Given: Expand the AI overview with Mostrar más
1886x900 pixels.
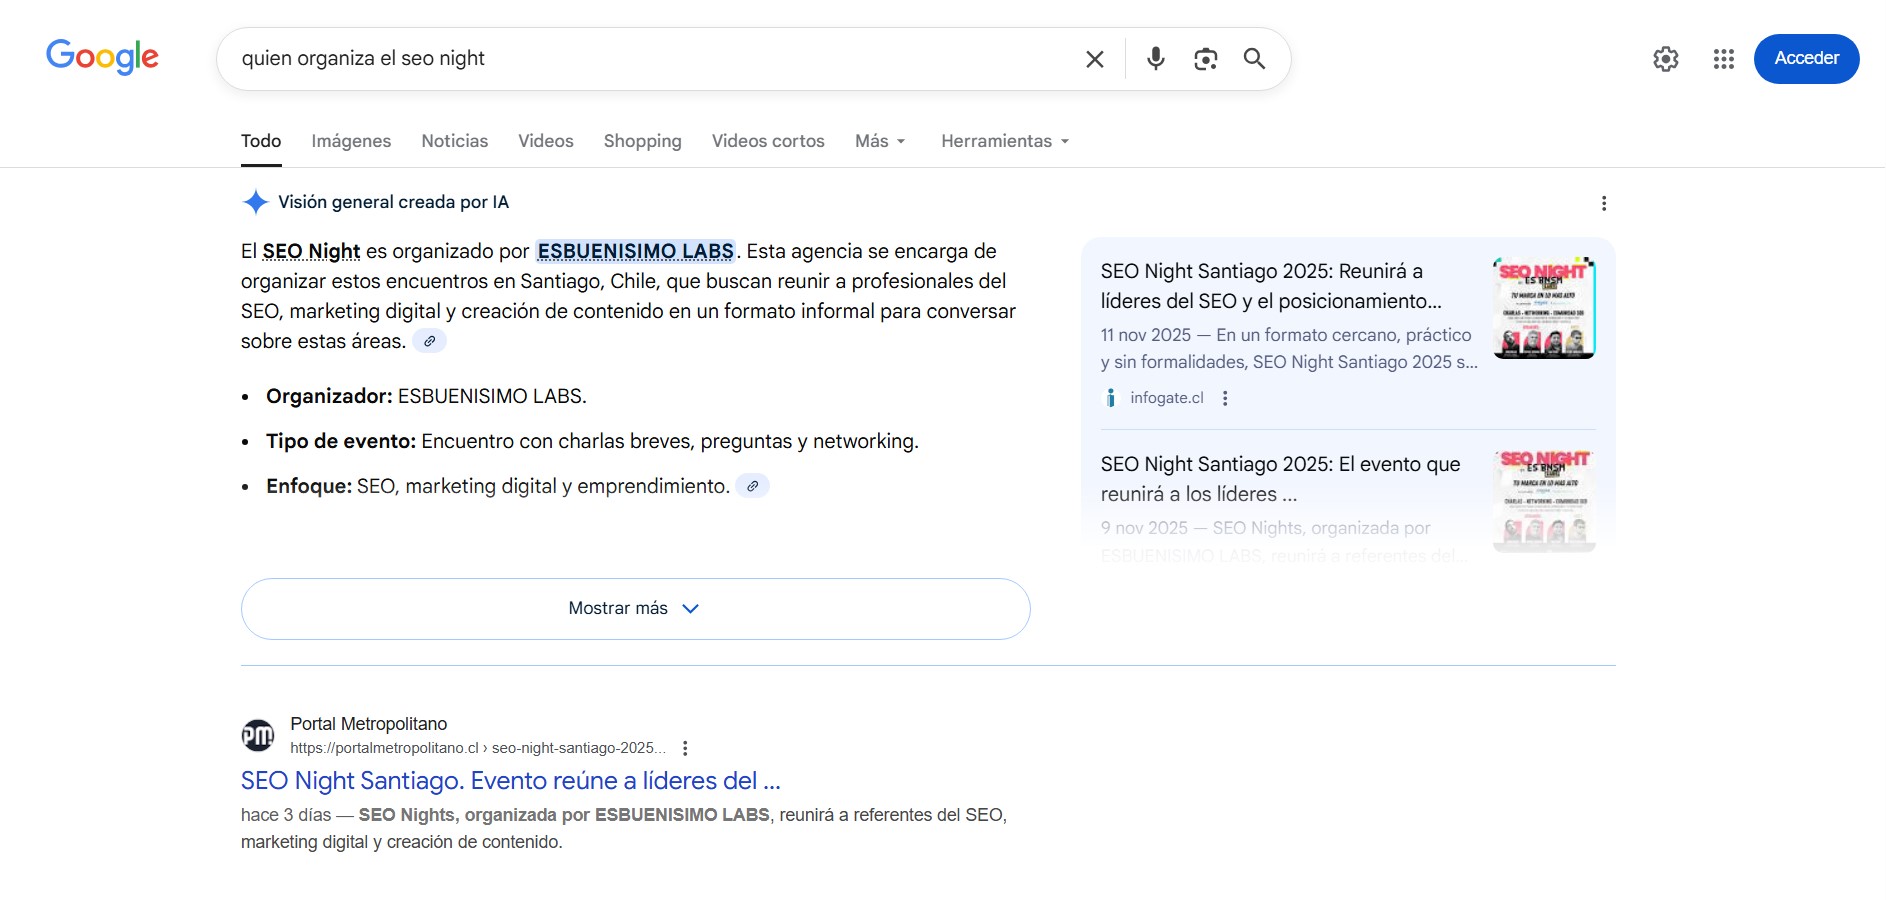Looking at the screenshot, I should click(635, 608).
